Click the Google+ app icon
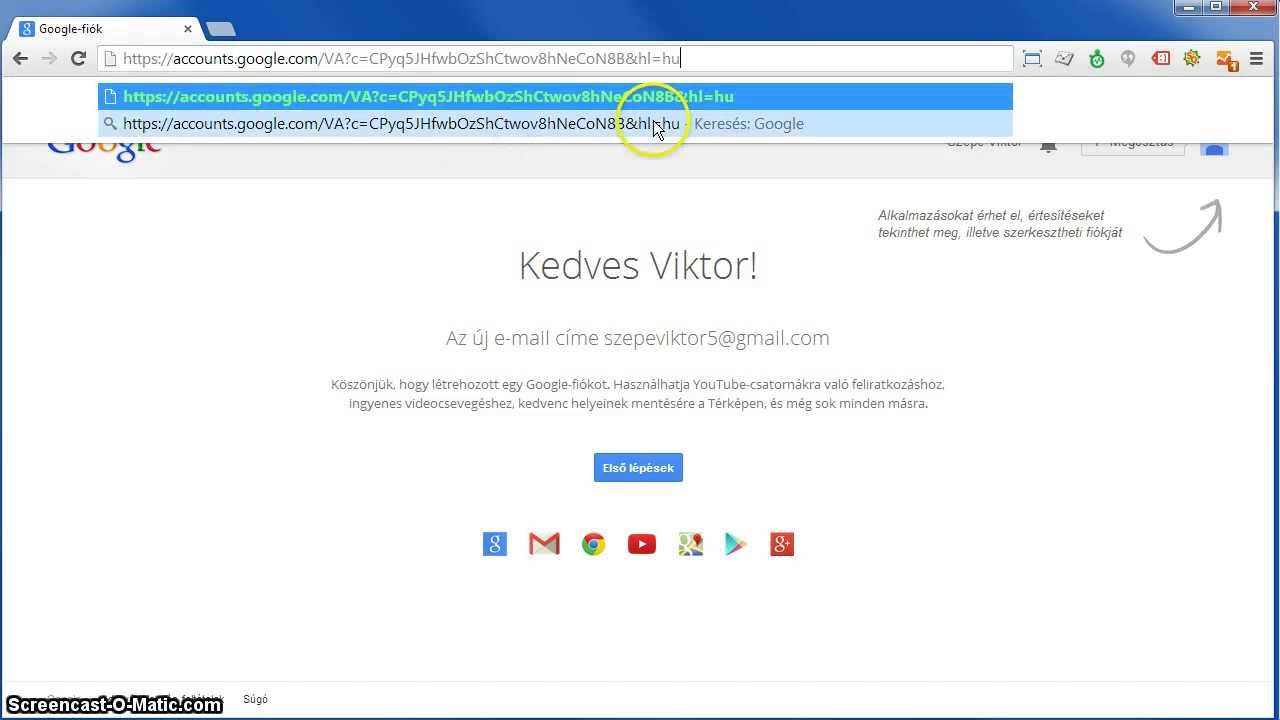Viewport: 1280px width, 720px height. click(x=782, y=544)
